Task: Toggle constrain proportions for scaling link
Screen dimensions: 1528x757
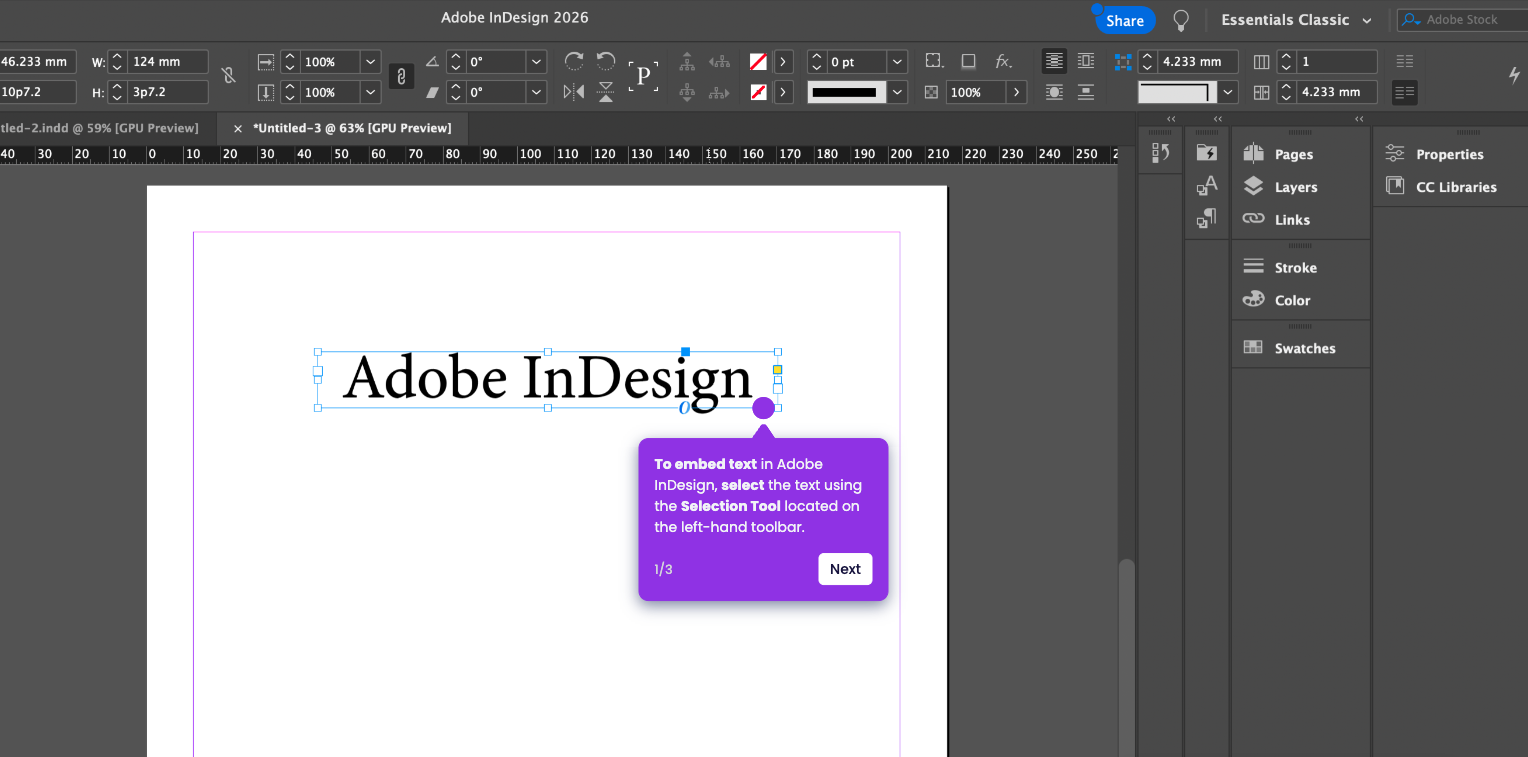Action: tap(401, 76)
